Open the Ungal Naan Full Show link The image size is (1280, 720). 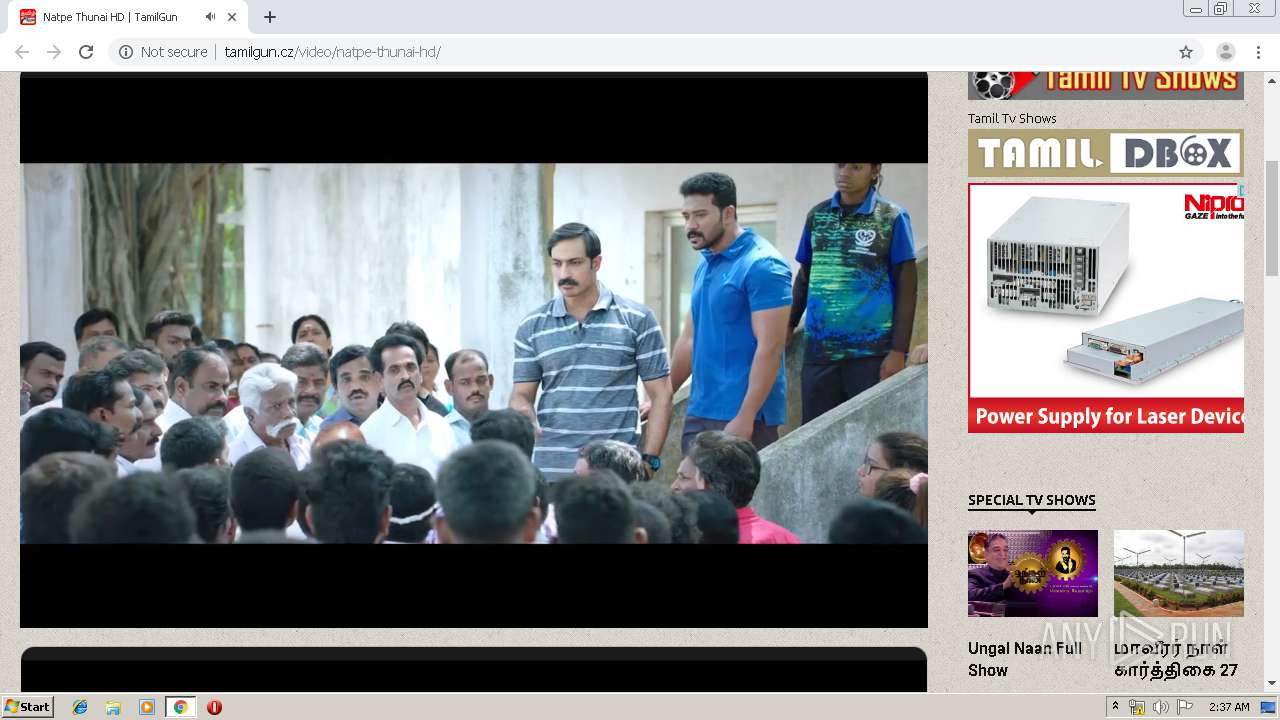[1025, 659]
